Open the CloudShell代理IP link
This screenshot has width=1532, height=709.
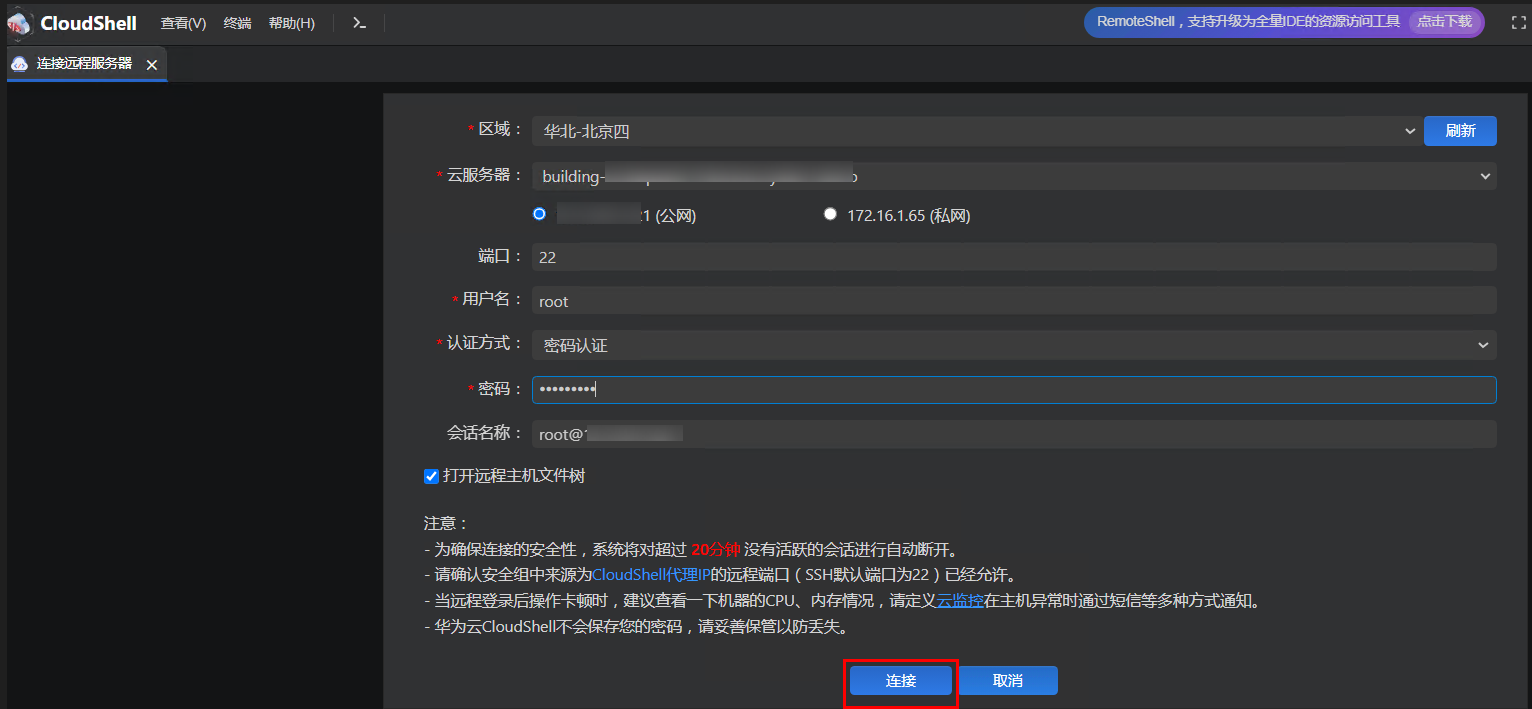(x=651, y=575)
